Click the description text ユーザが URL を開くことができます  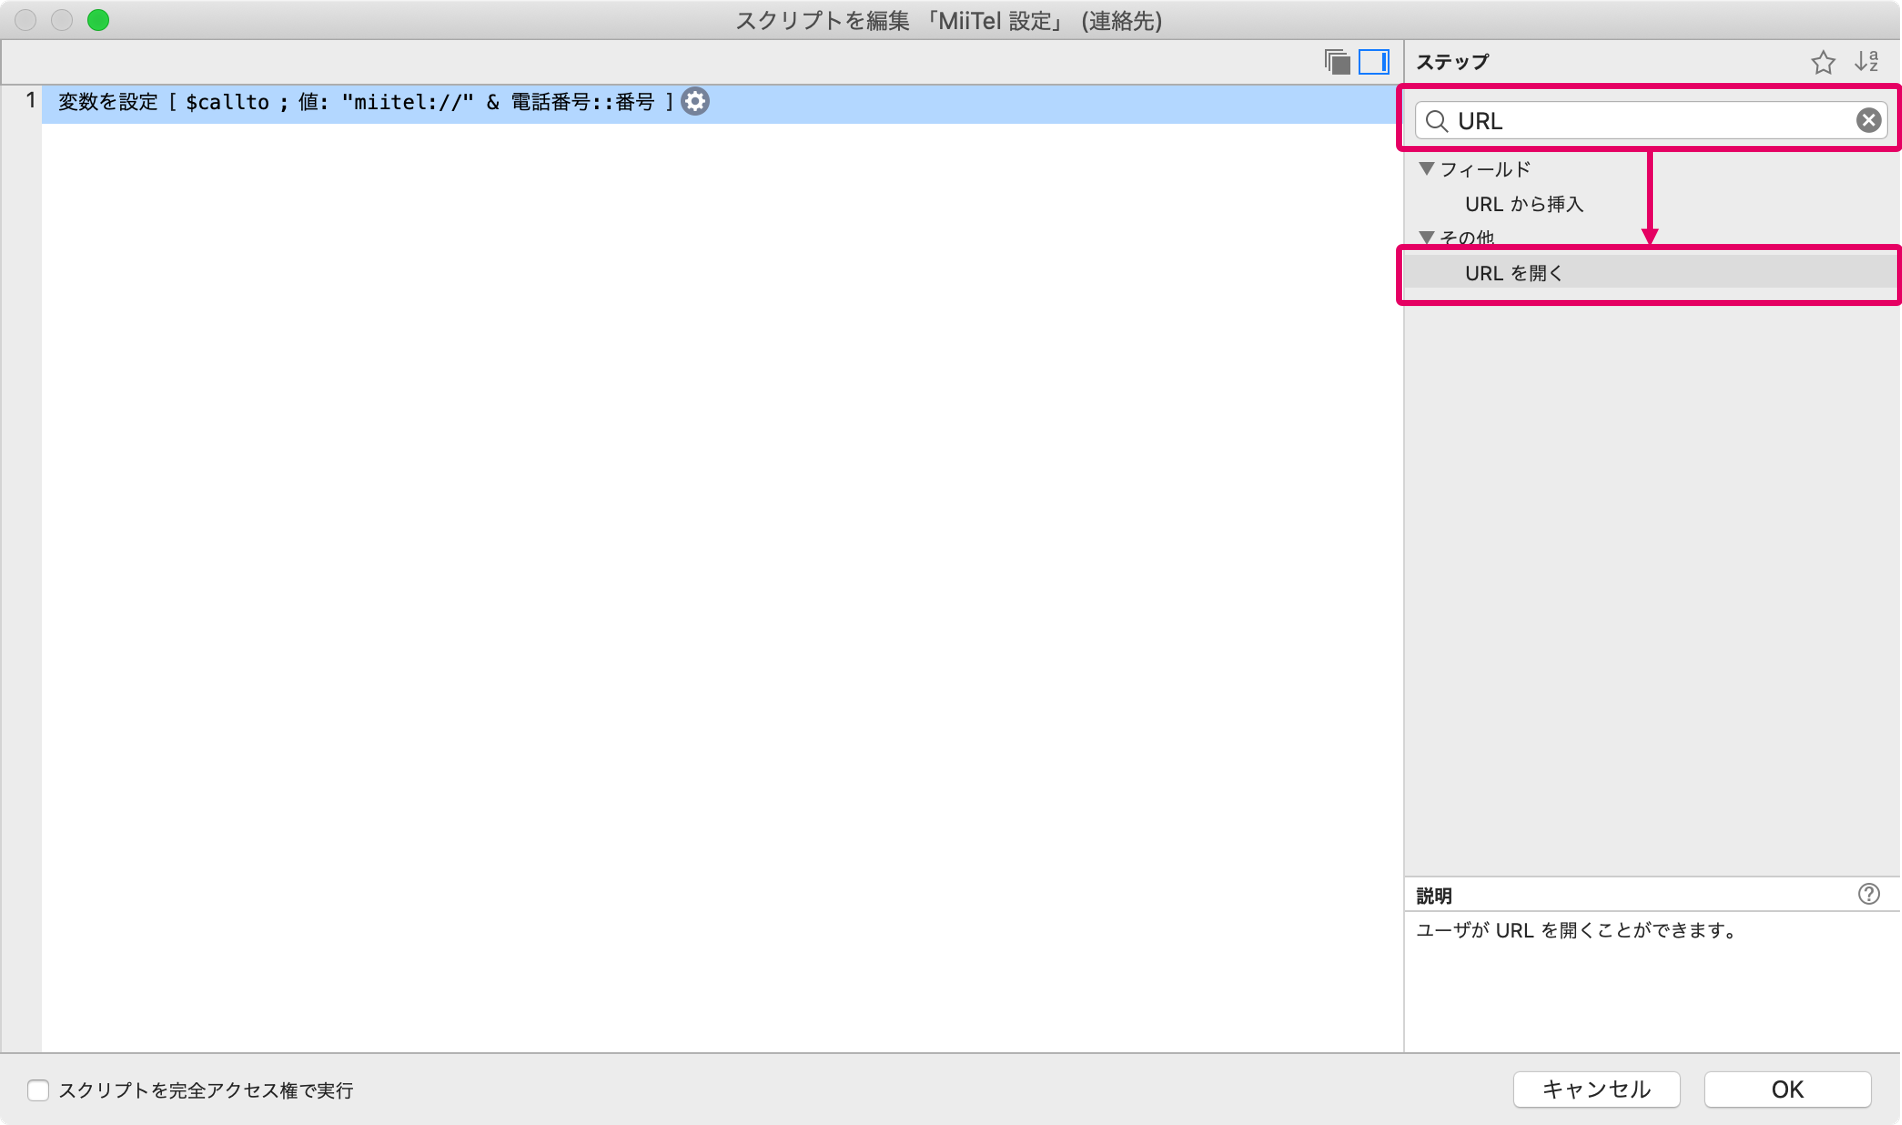[1578, 930]
